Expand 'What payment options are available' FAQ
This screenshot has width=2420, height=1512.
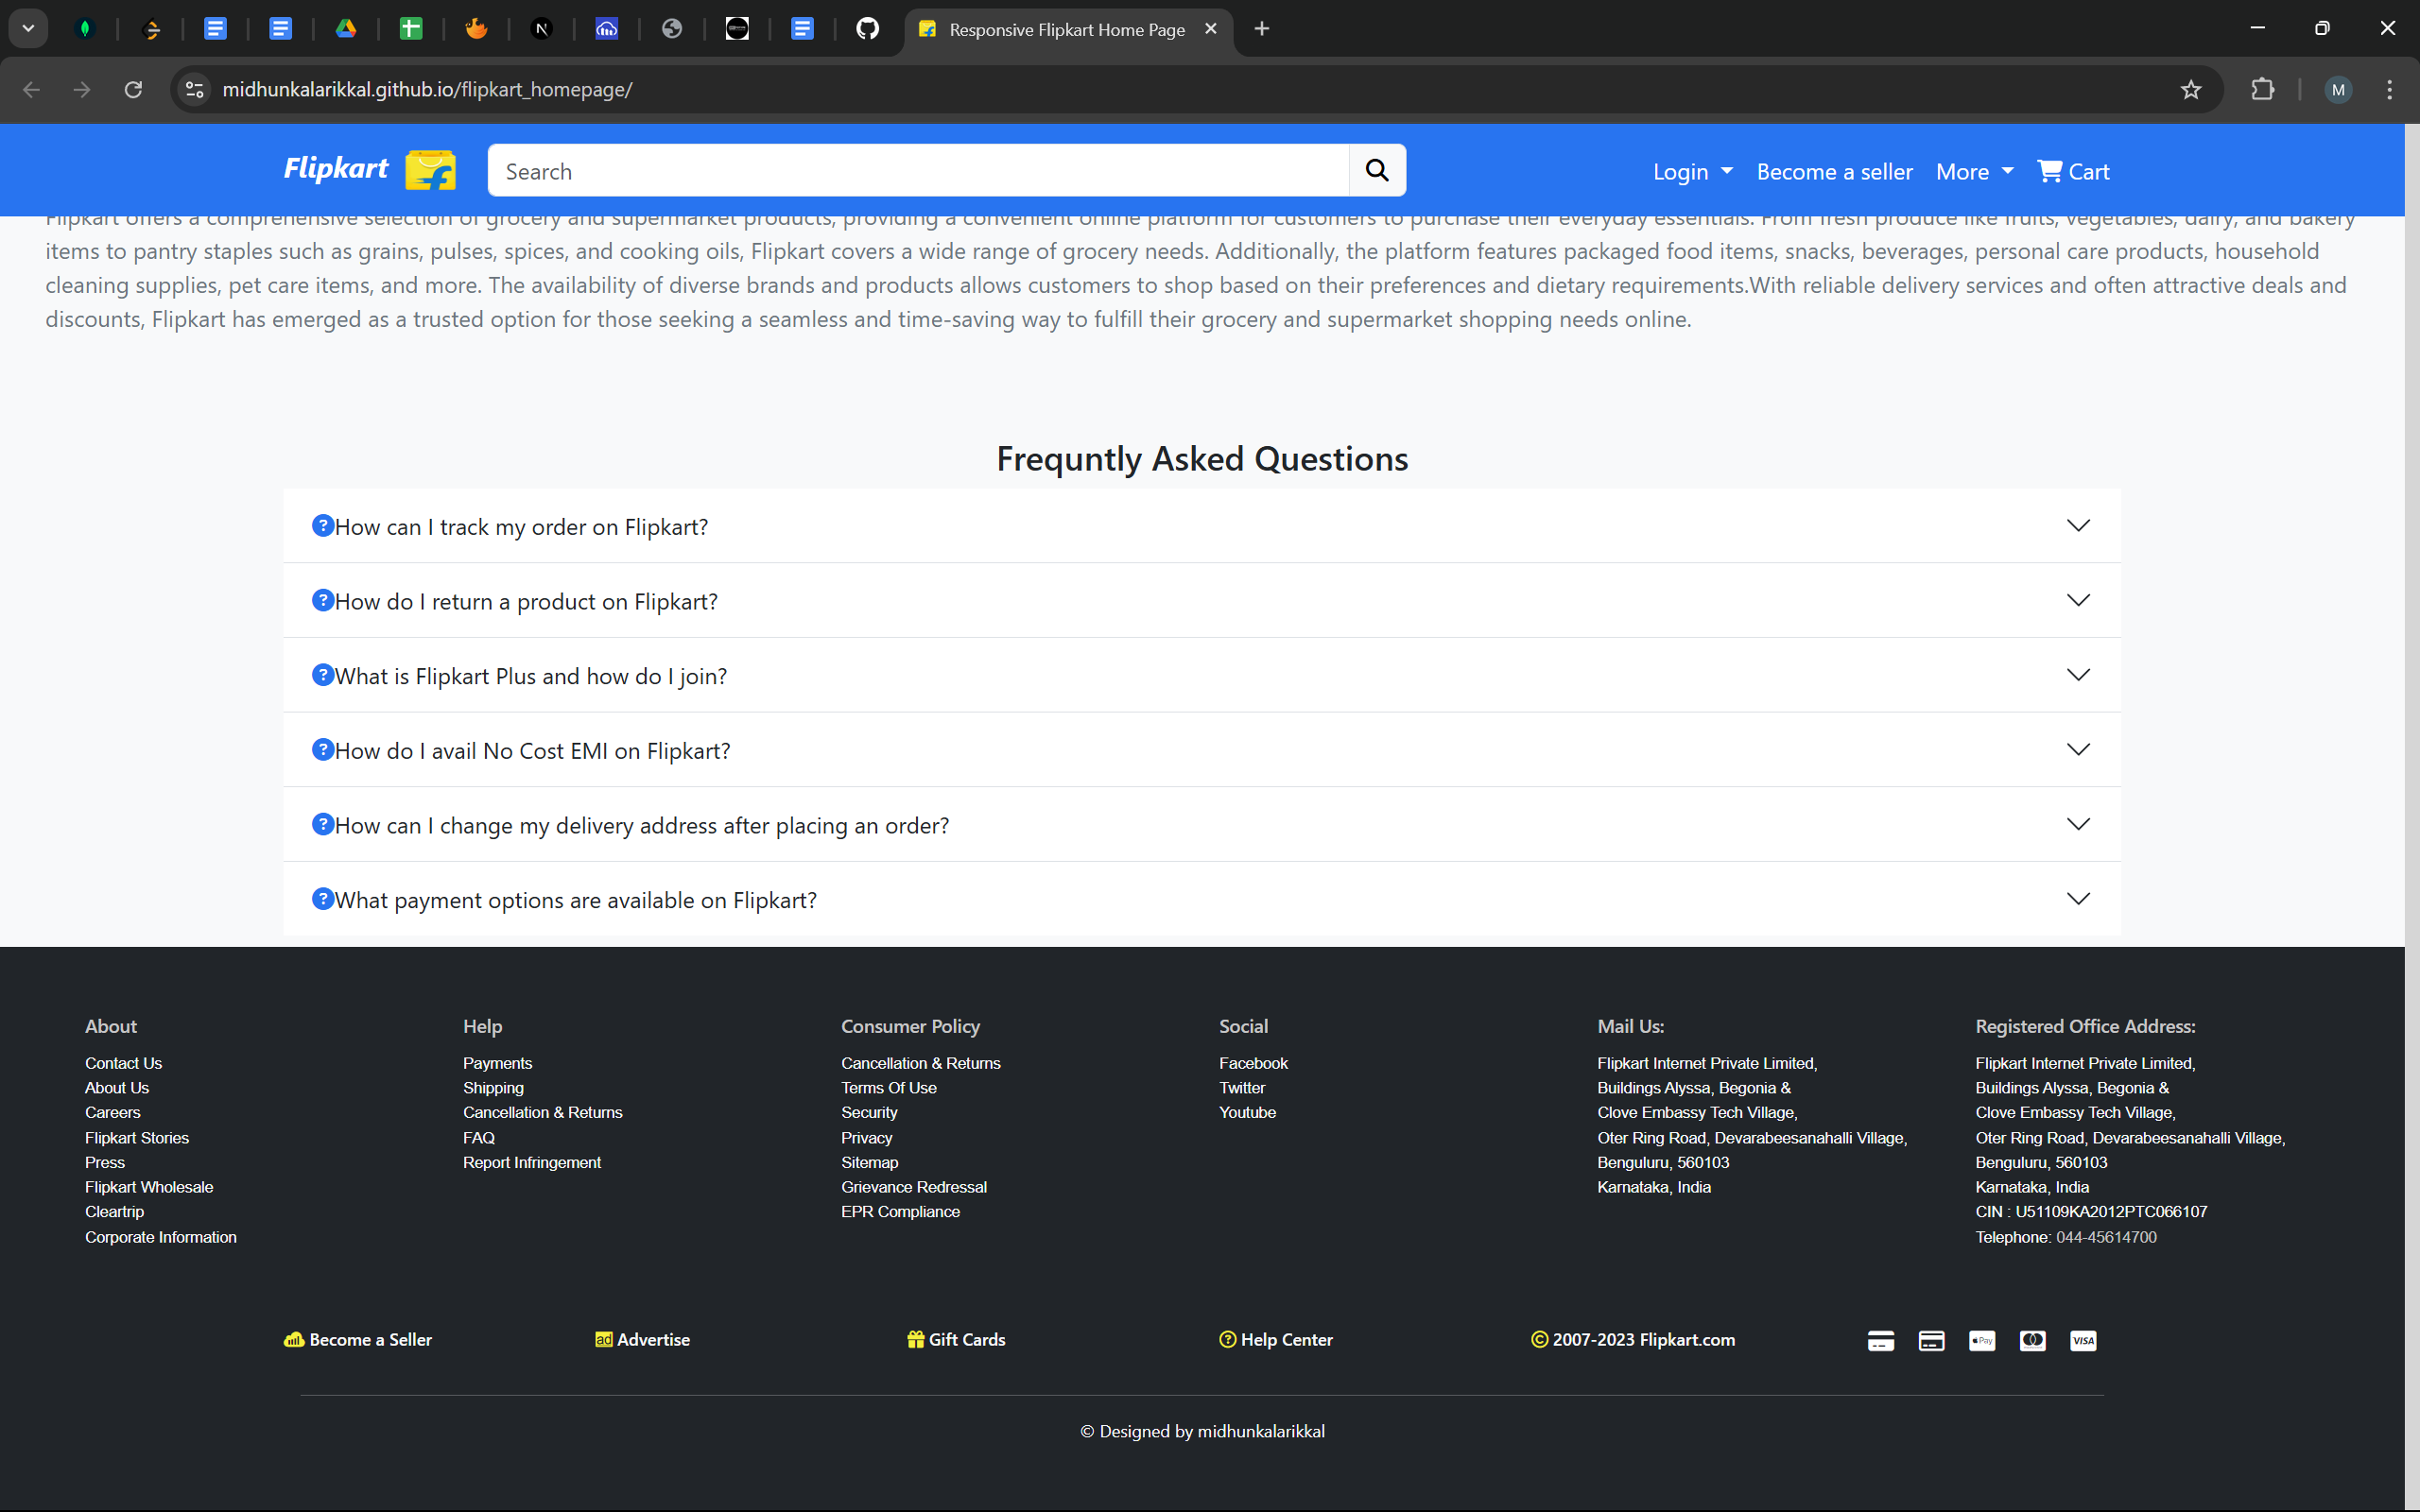[x=1202, y=899]
